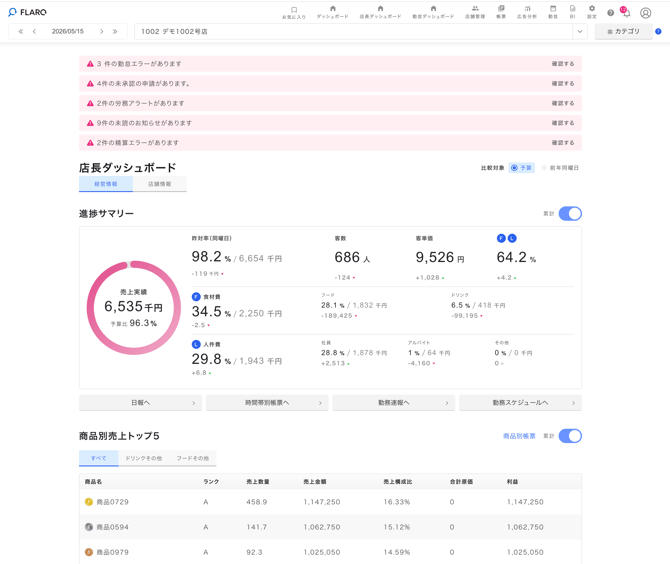Click the pink 売上実績 progress ring

(x=134, y=308)
